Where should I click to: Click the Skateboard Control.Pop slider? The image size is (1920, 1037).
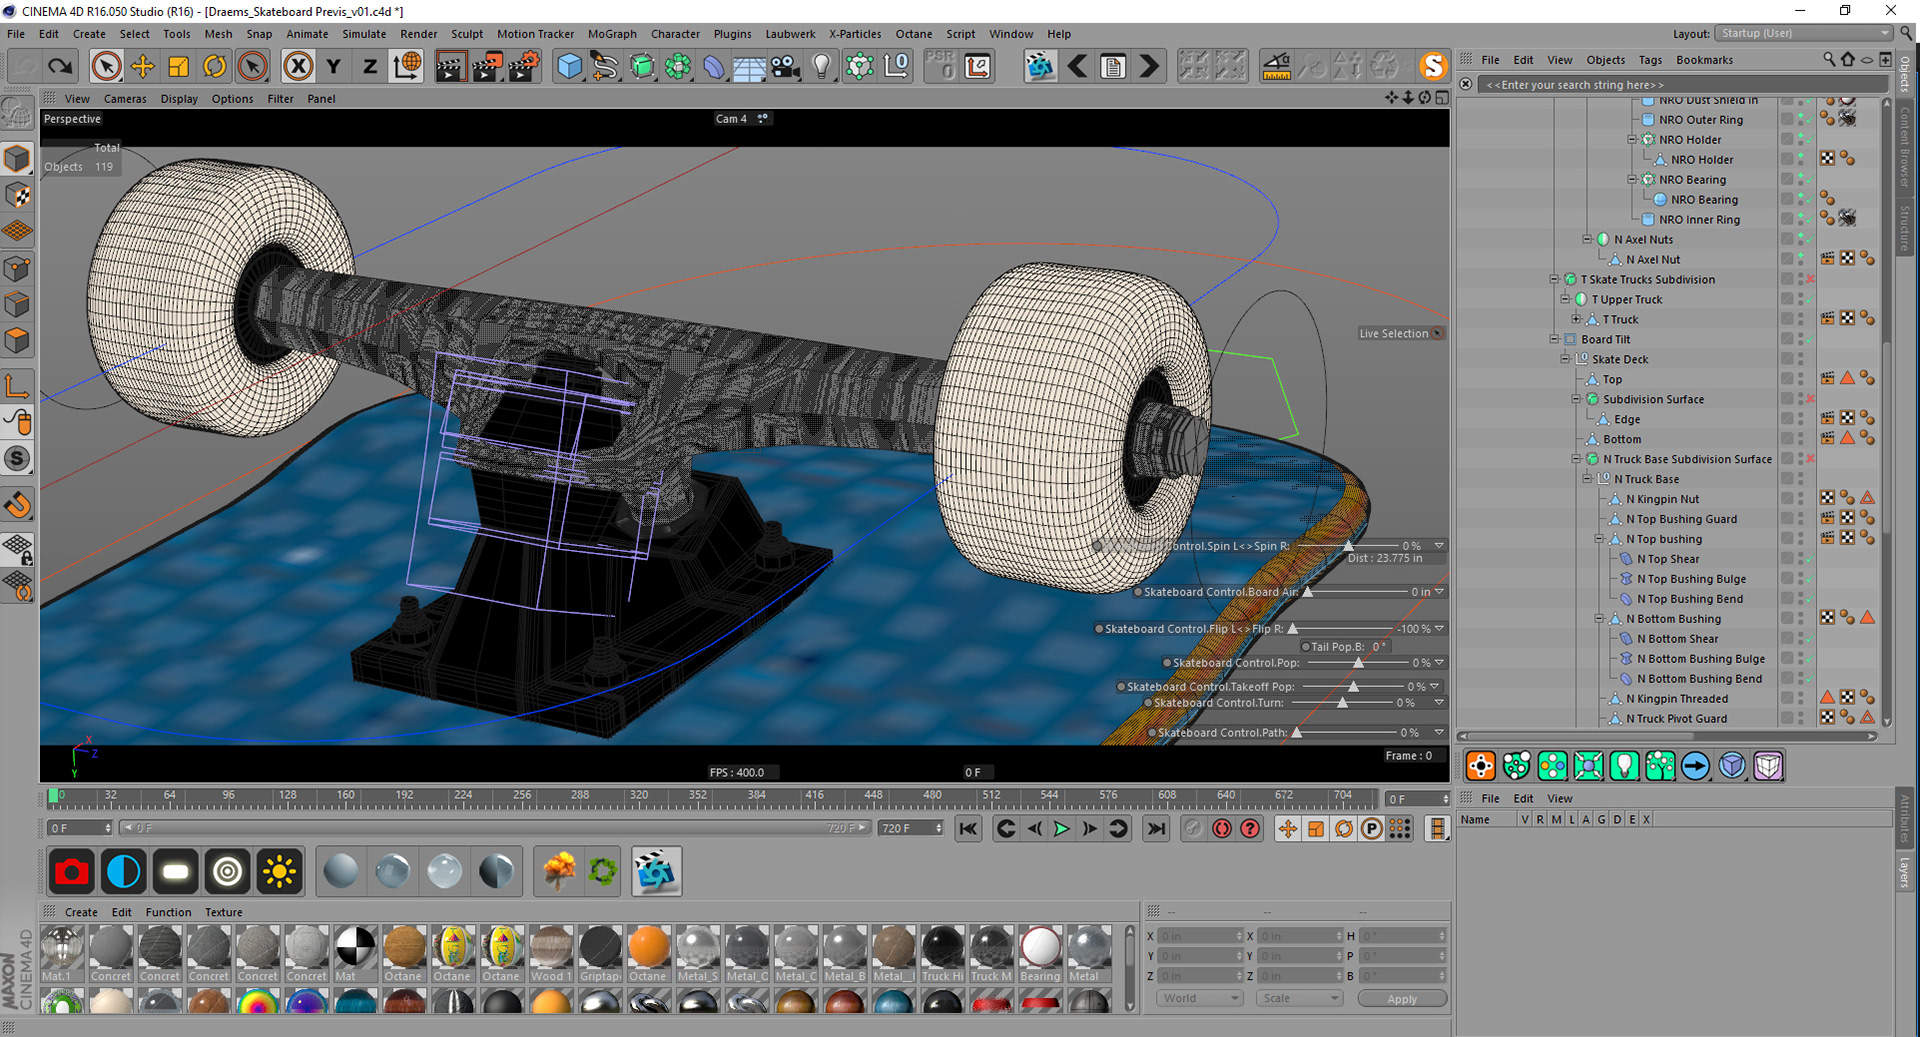1358,663
